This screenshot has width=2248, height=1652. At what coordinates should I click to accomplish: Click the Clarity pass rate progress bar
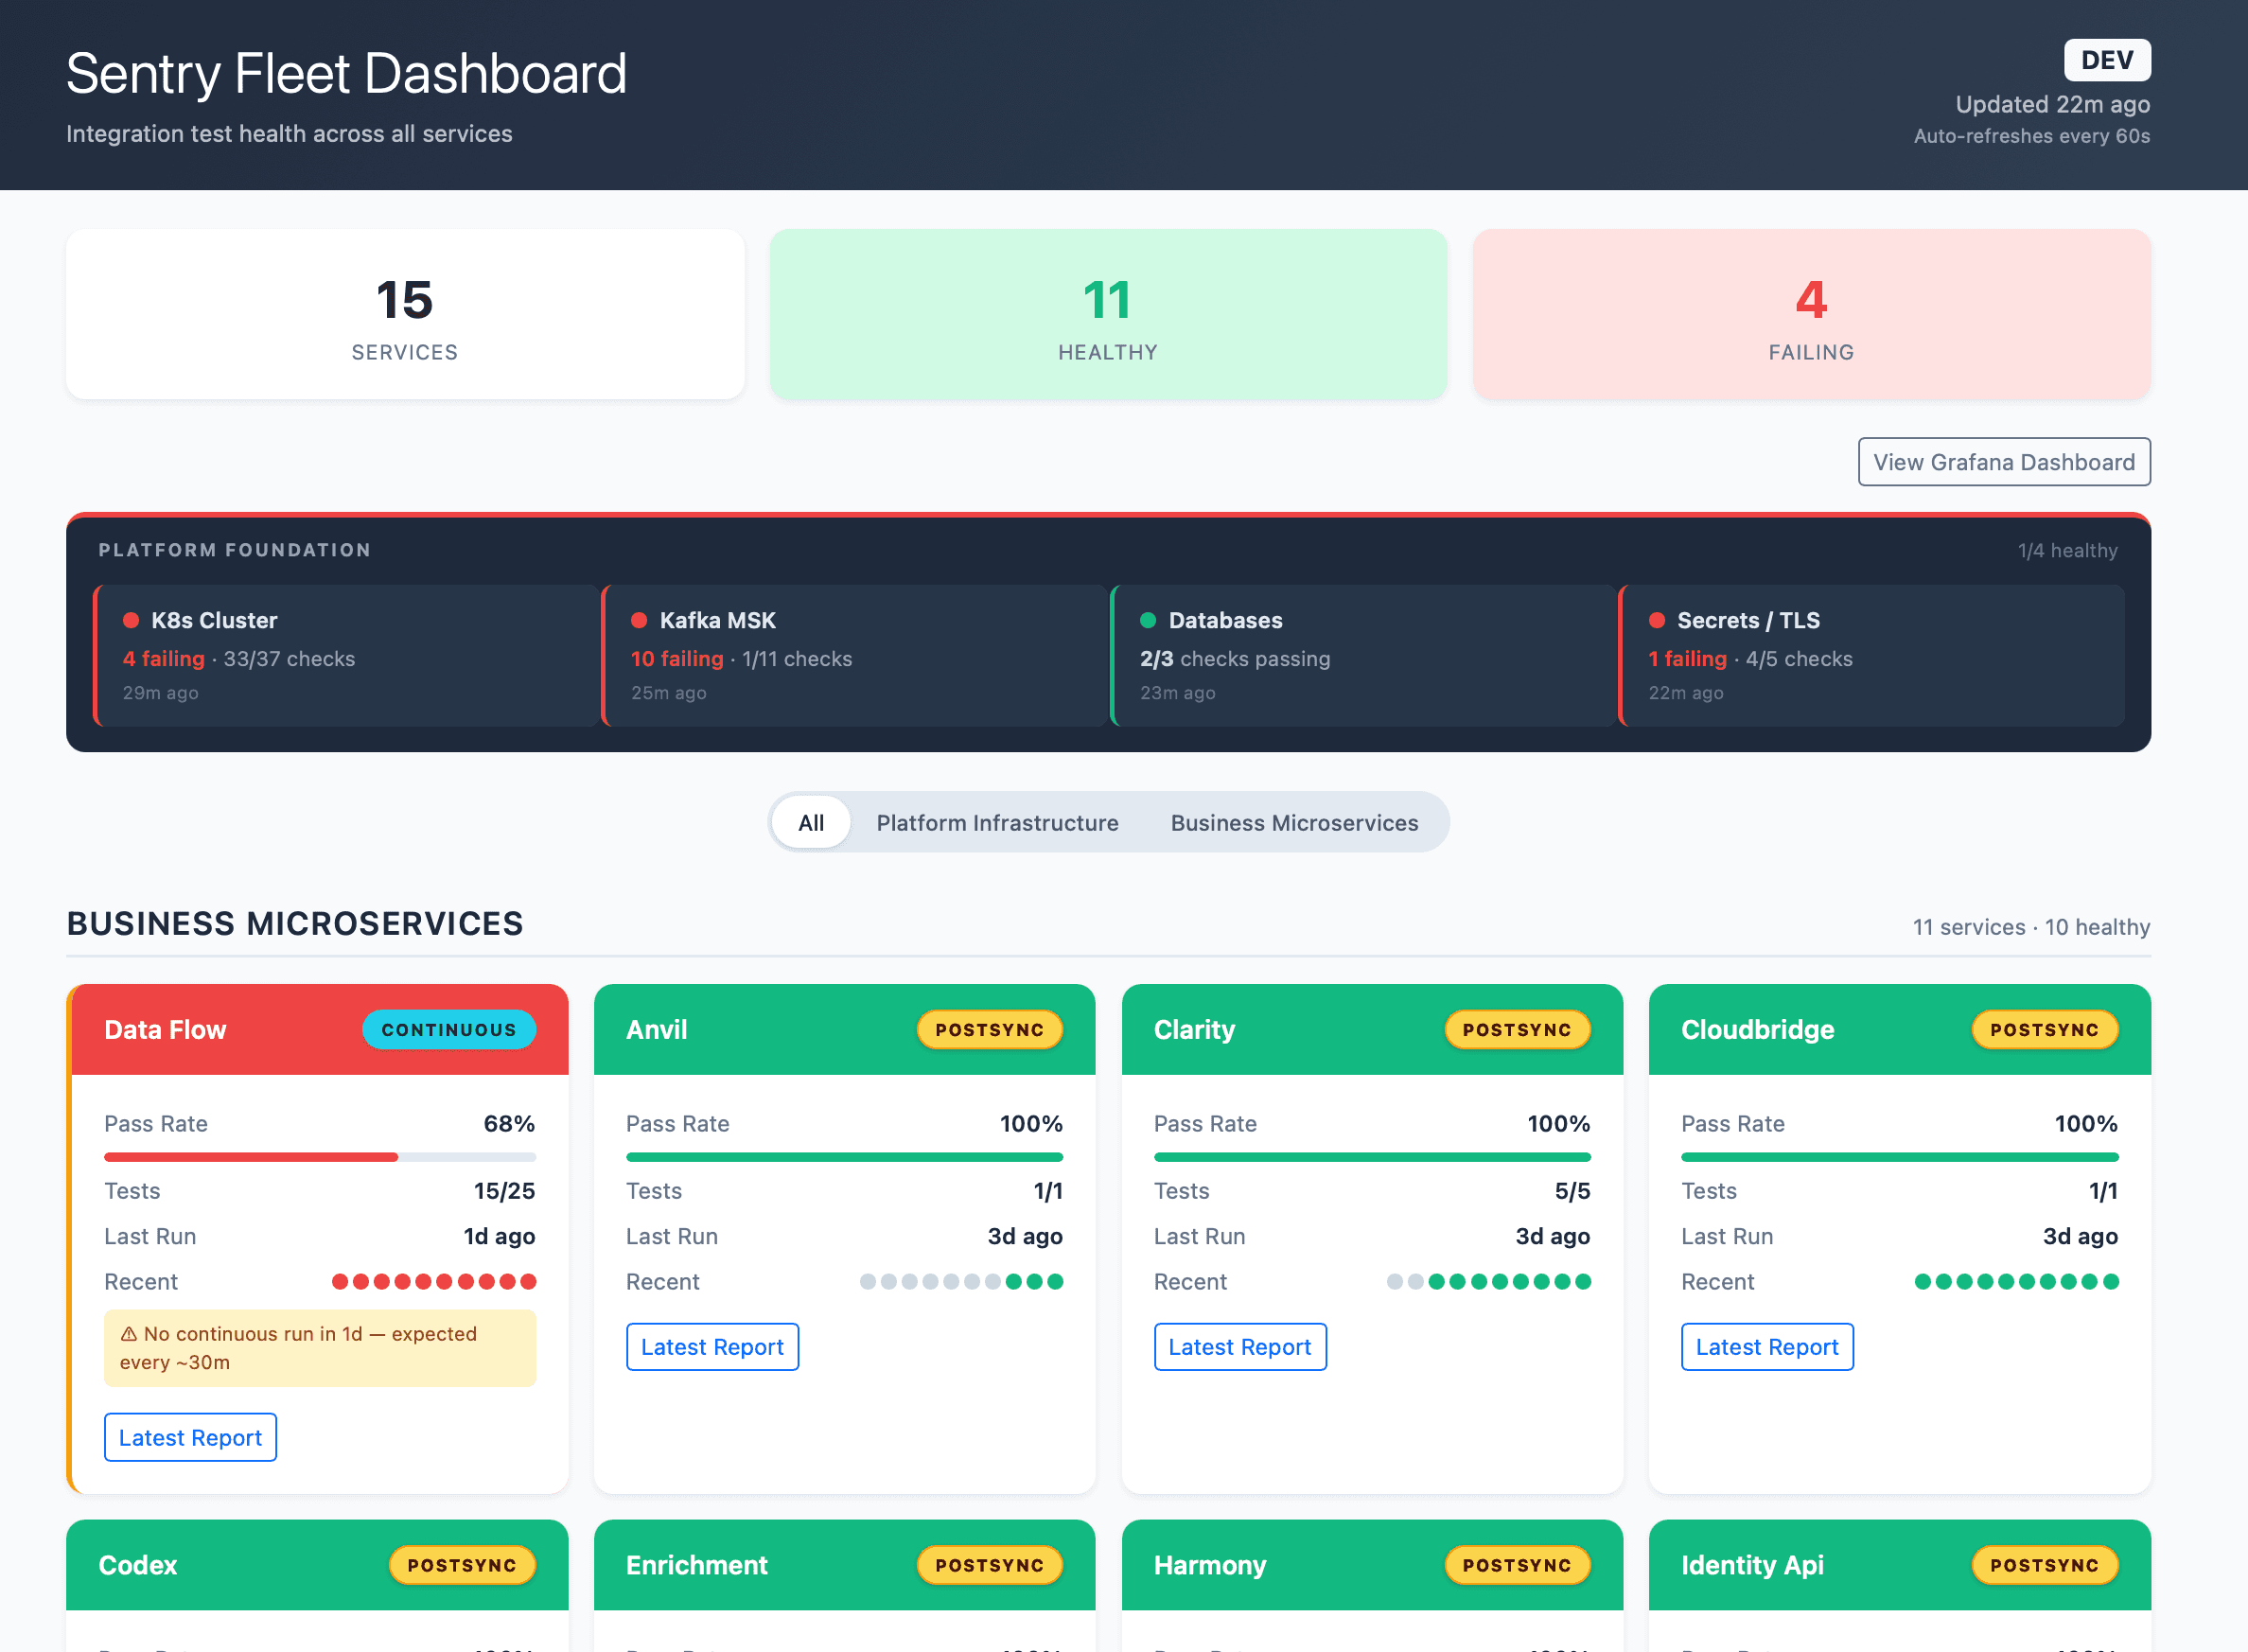point(1372,1157)
